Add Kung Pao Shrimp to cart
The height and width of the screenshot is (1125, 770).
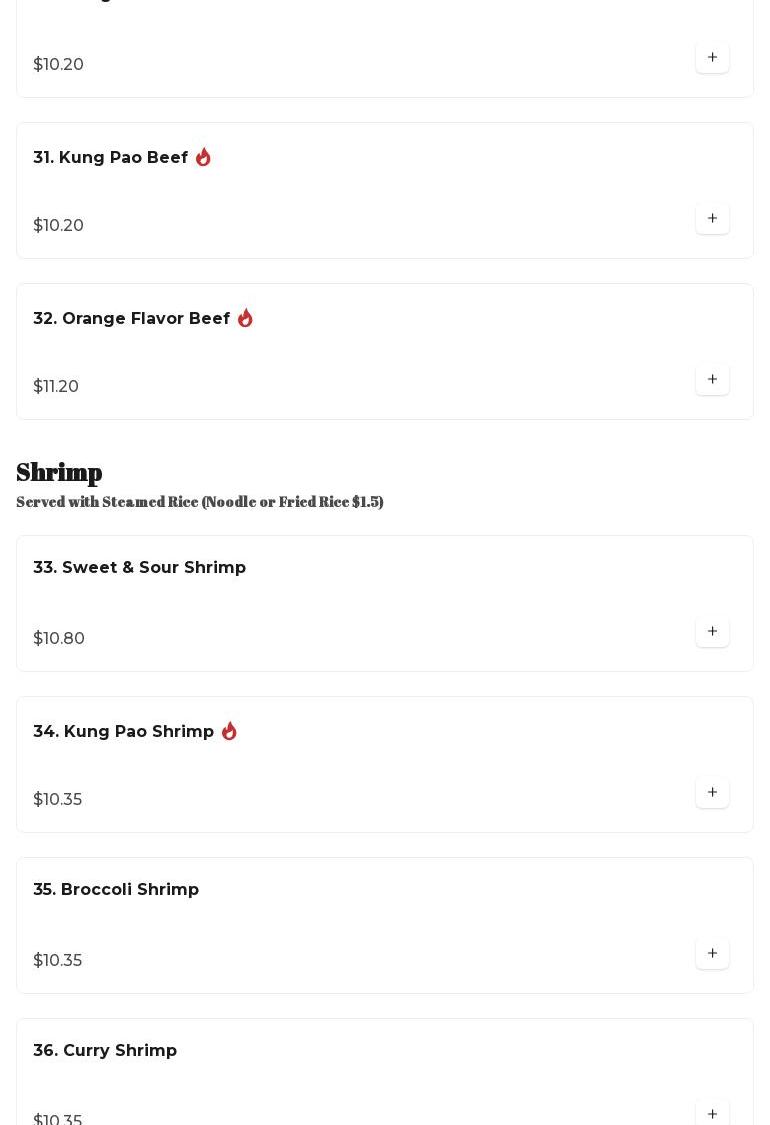(712, 793)
